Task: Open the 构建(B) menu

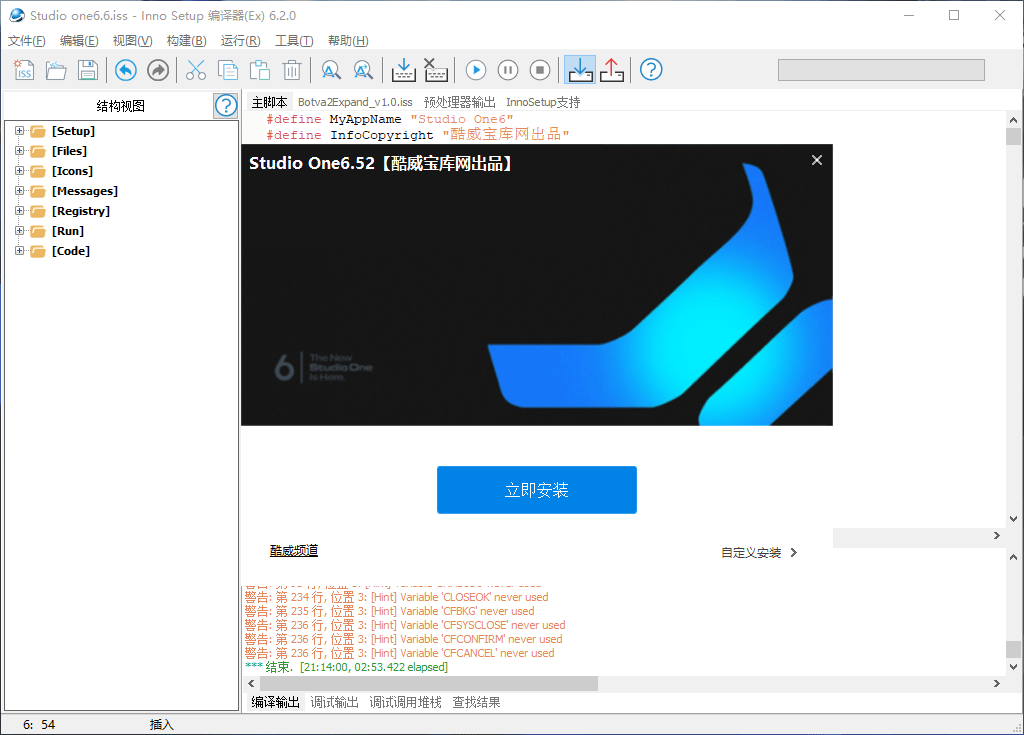Action: pyautogui.click(x=187, y=41)
